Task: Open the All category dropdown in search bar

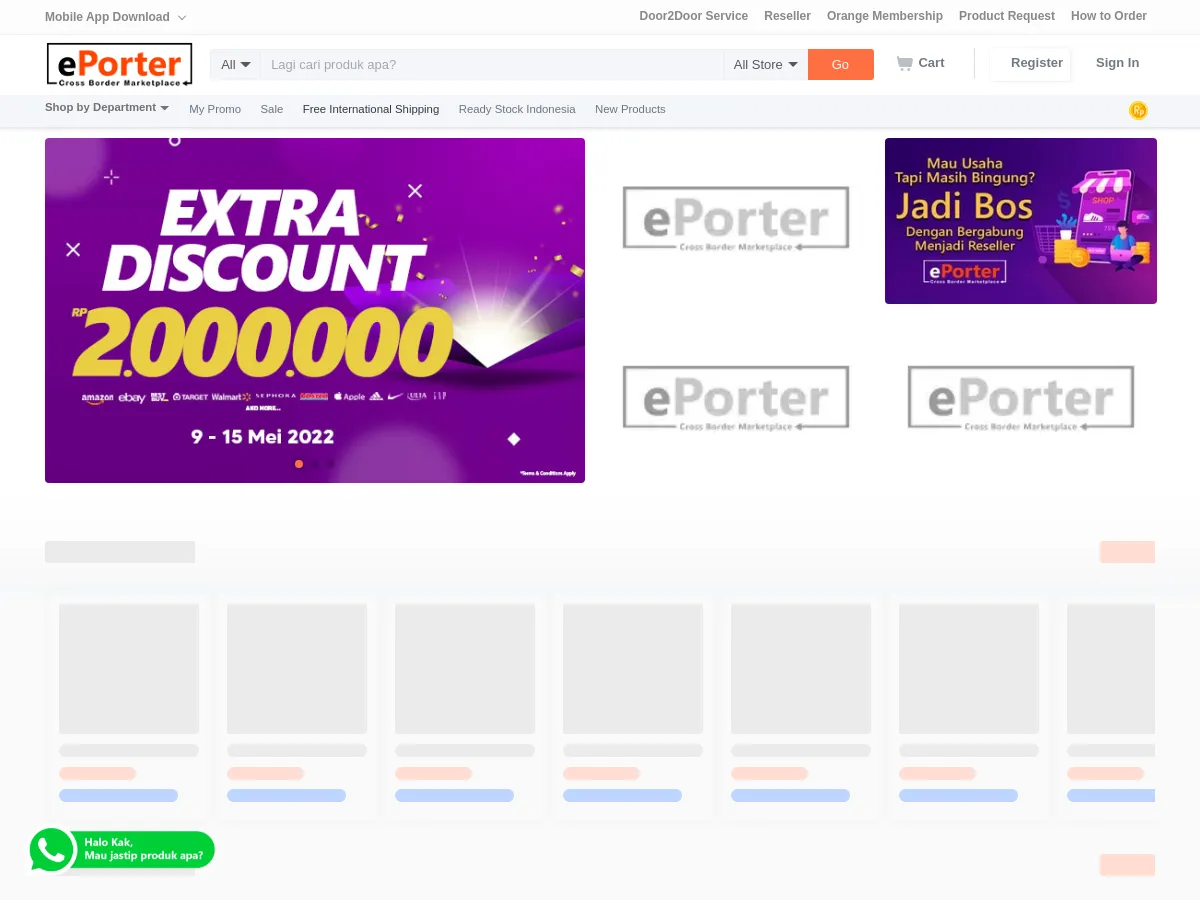Action: point(236,65)
